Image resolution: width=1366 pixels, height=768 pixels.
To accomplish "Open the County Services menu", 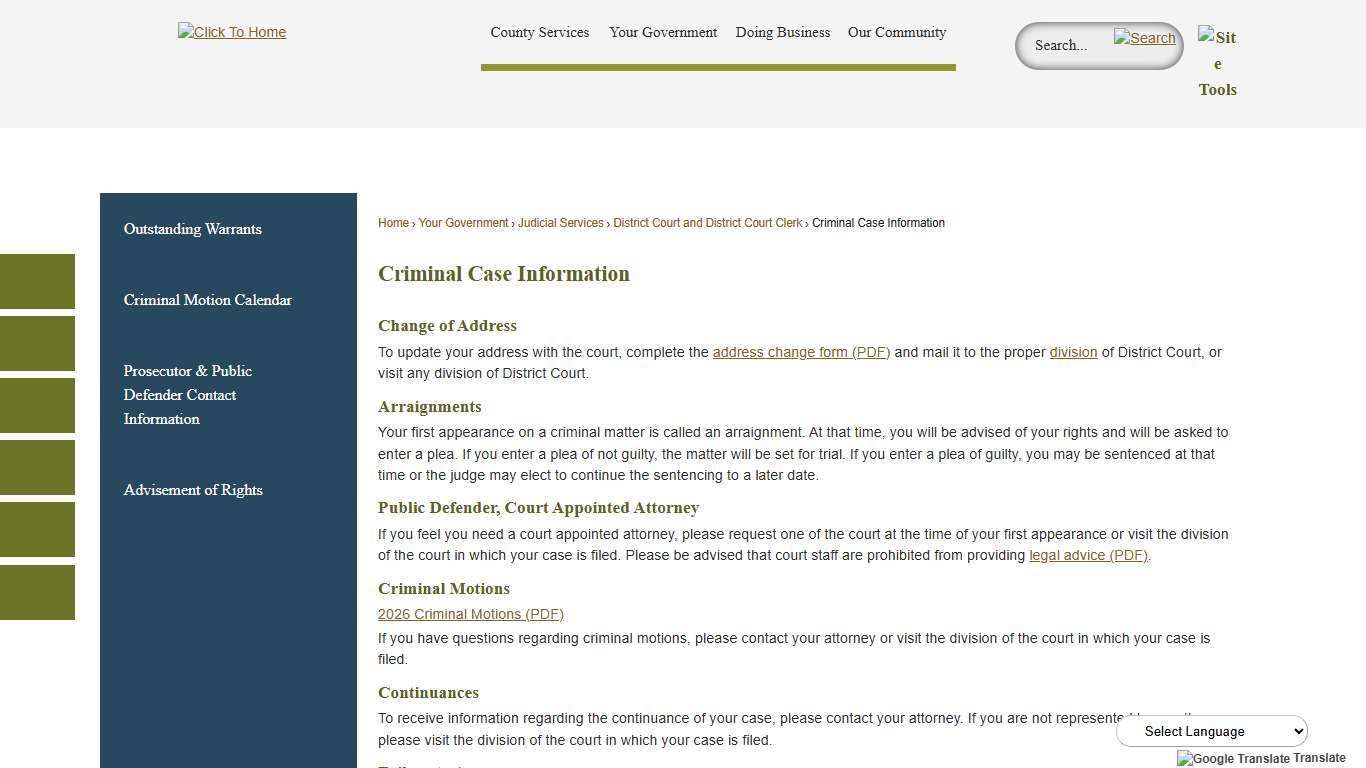I will (x=539, y=32).
